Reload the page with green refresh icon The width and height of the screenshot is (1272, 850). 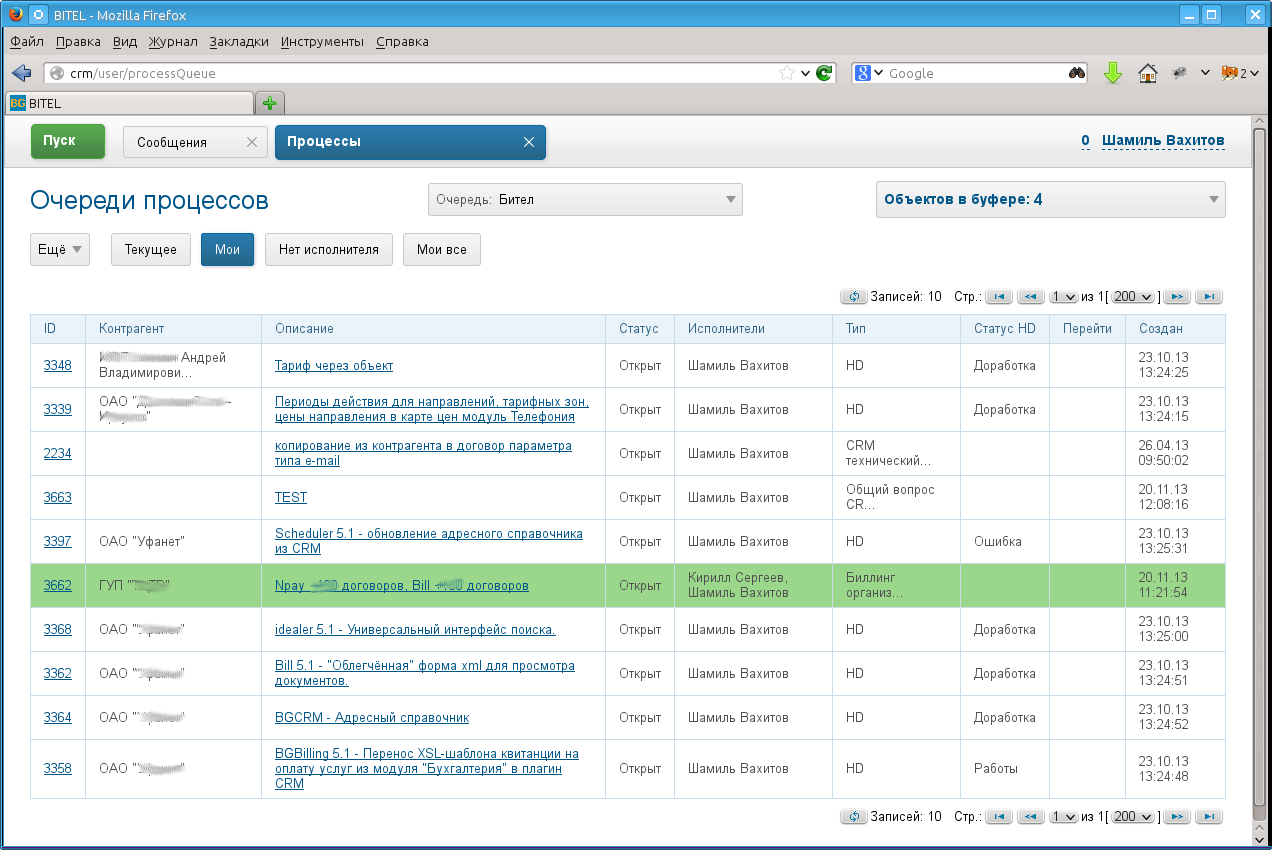point(824,73)
